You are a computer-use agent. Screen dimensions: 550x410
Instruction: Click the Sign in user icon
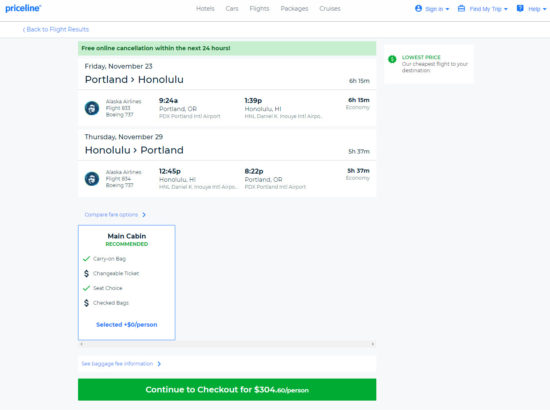coord(418,8)
